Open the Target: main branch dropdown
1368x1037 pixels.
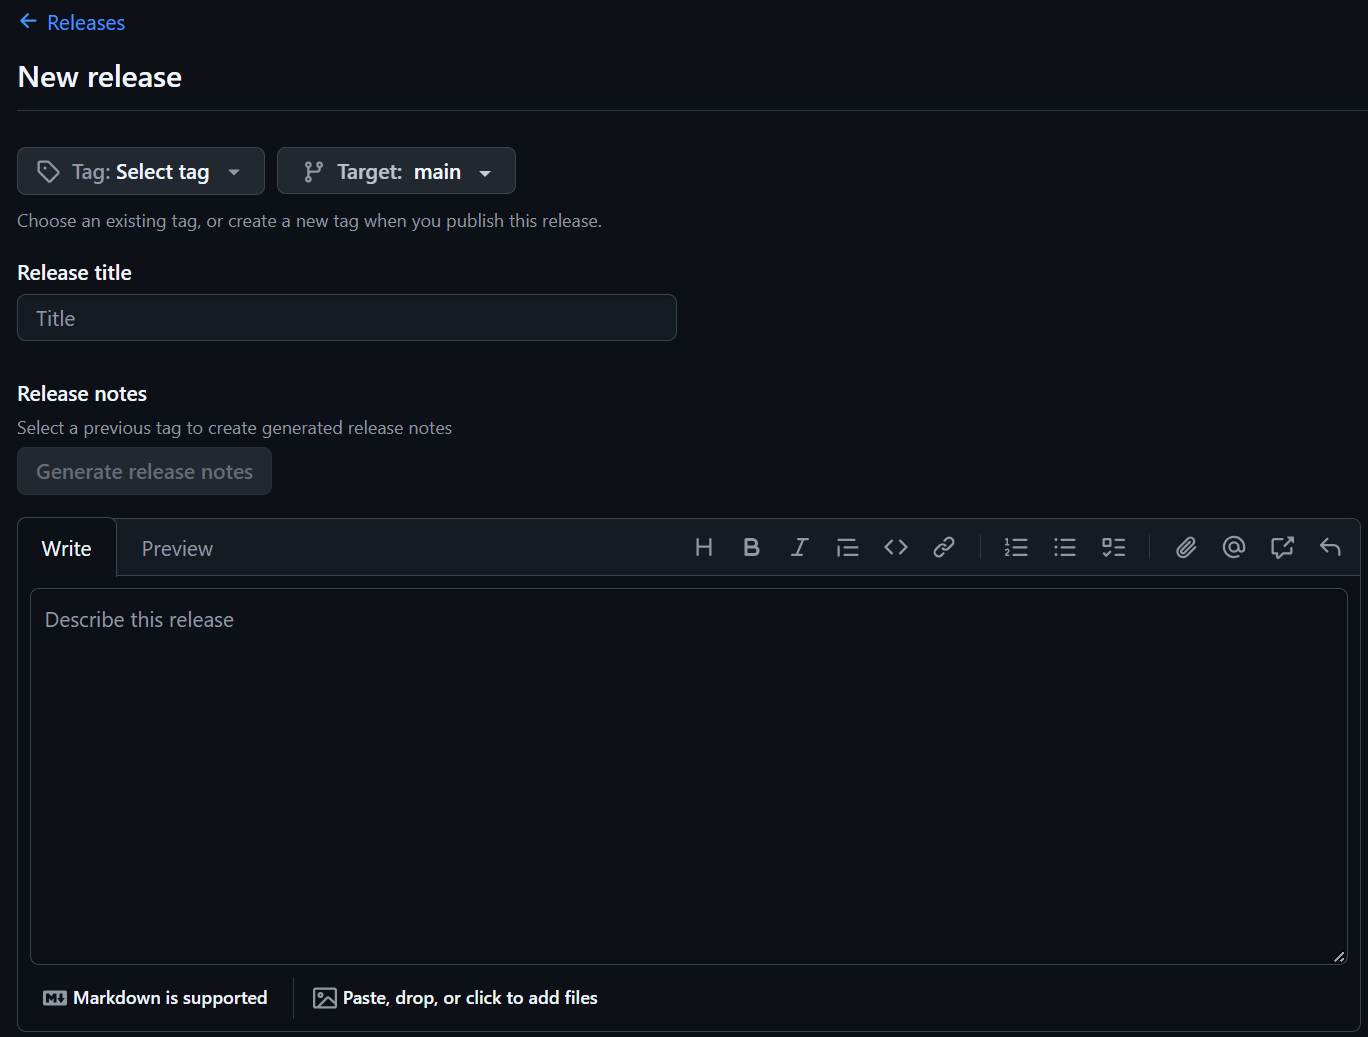tap(396, 171)
